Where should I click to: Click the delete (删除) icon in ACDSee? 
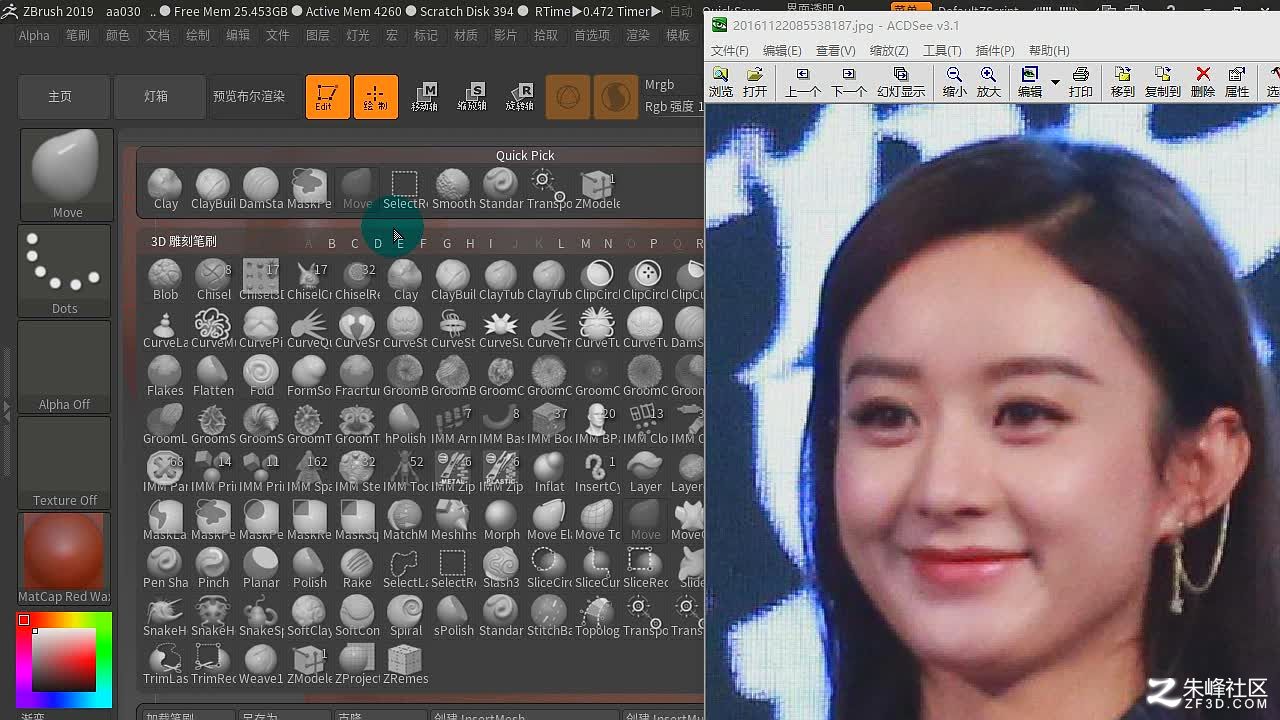coord(1203,82)
